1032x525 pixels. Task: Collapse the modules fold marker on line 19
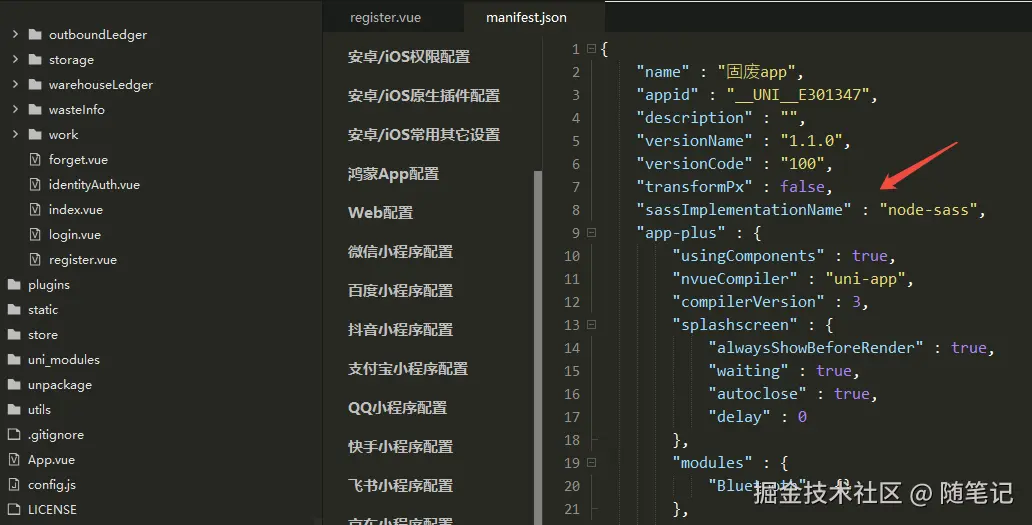tap(591, 462)
